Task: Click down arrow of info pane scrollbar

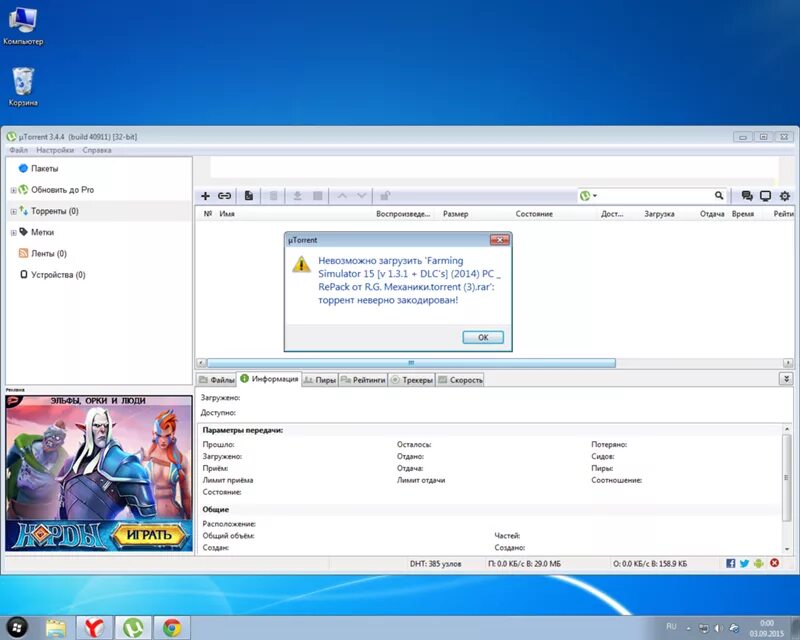Action: pyautogui.click(x=787, y=549)
